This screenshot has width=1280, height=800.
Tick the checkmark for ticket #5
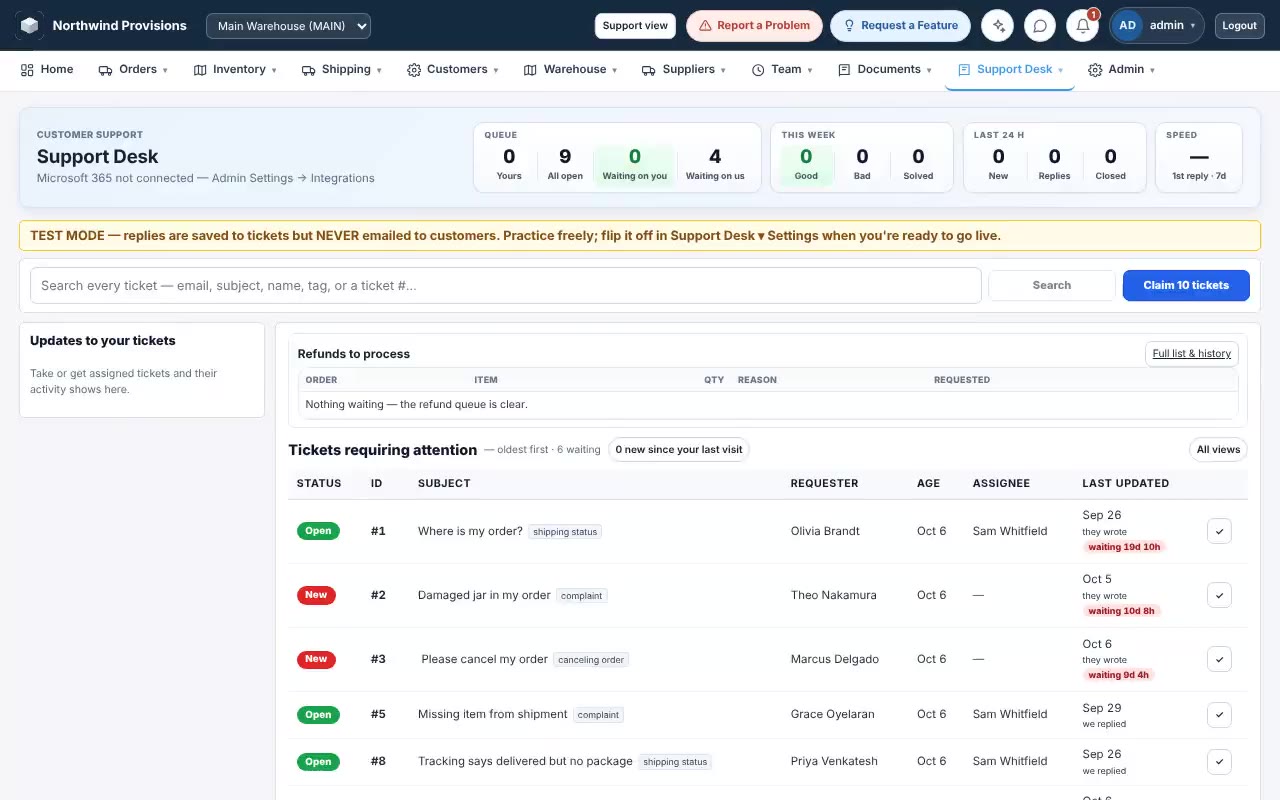1219,714
